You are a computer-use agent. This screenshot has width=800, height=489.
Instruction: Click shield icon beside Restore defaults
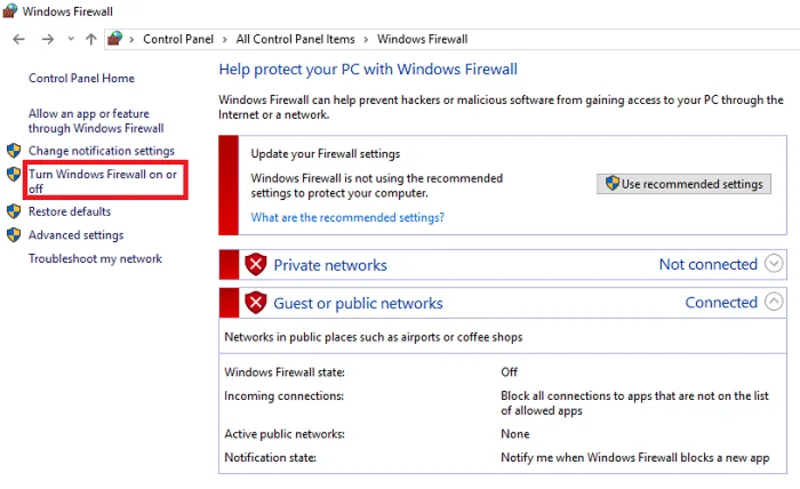pyautogui.click(x=14, y=211)
